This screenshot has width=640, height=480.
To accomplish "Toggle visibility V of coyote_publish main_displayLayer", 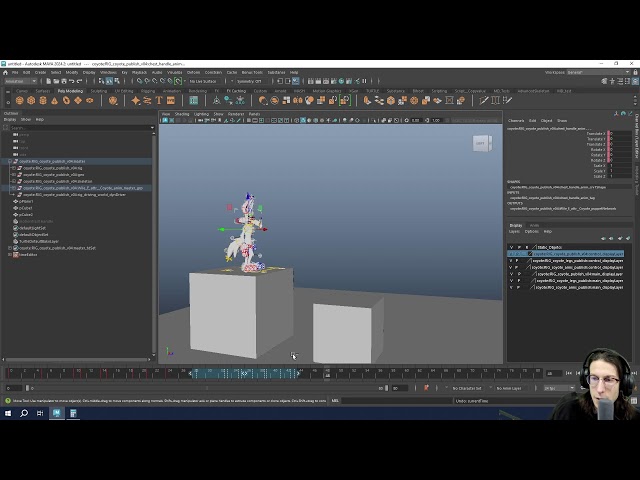I will [511, 274].
